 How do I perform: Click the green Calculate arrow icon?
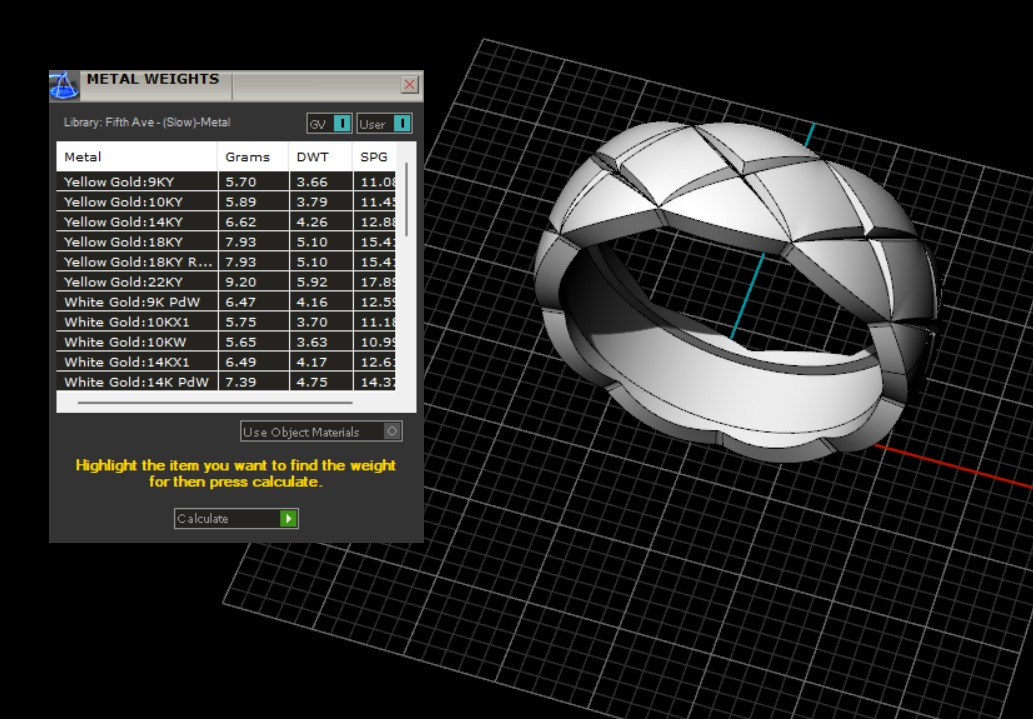click(x=289, y=519)
